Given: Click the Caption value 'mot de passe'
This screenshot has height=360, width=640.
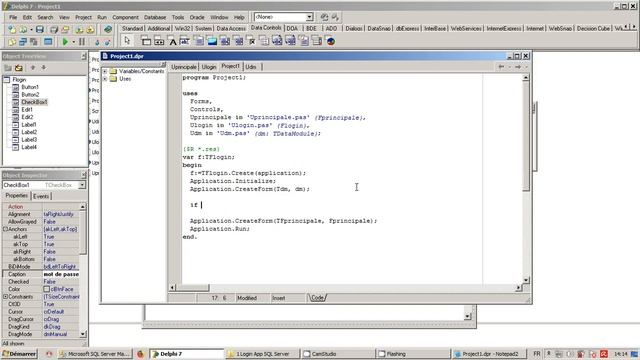Looking at the screenshot, I should [61, 274].
